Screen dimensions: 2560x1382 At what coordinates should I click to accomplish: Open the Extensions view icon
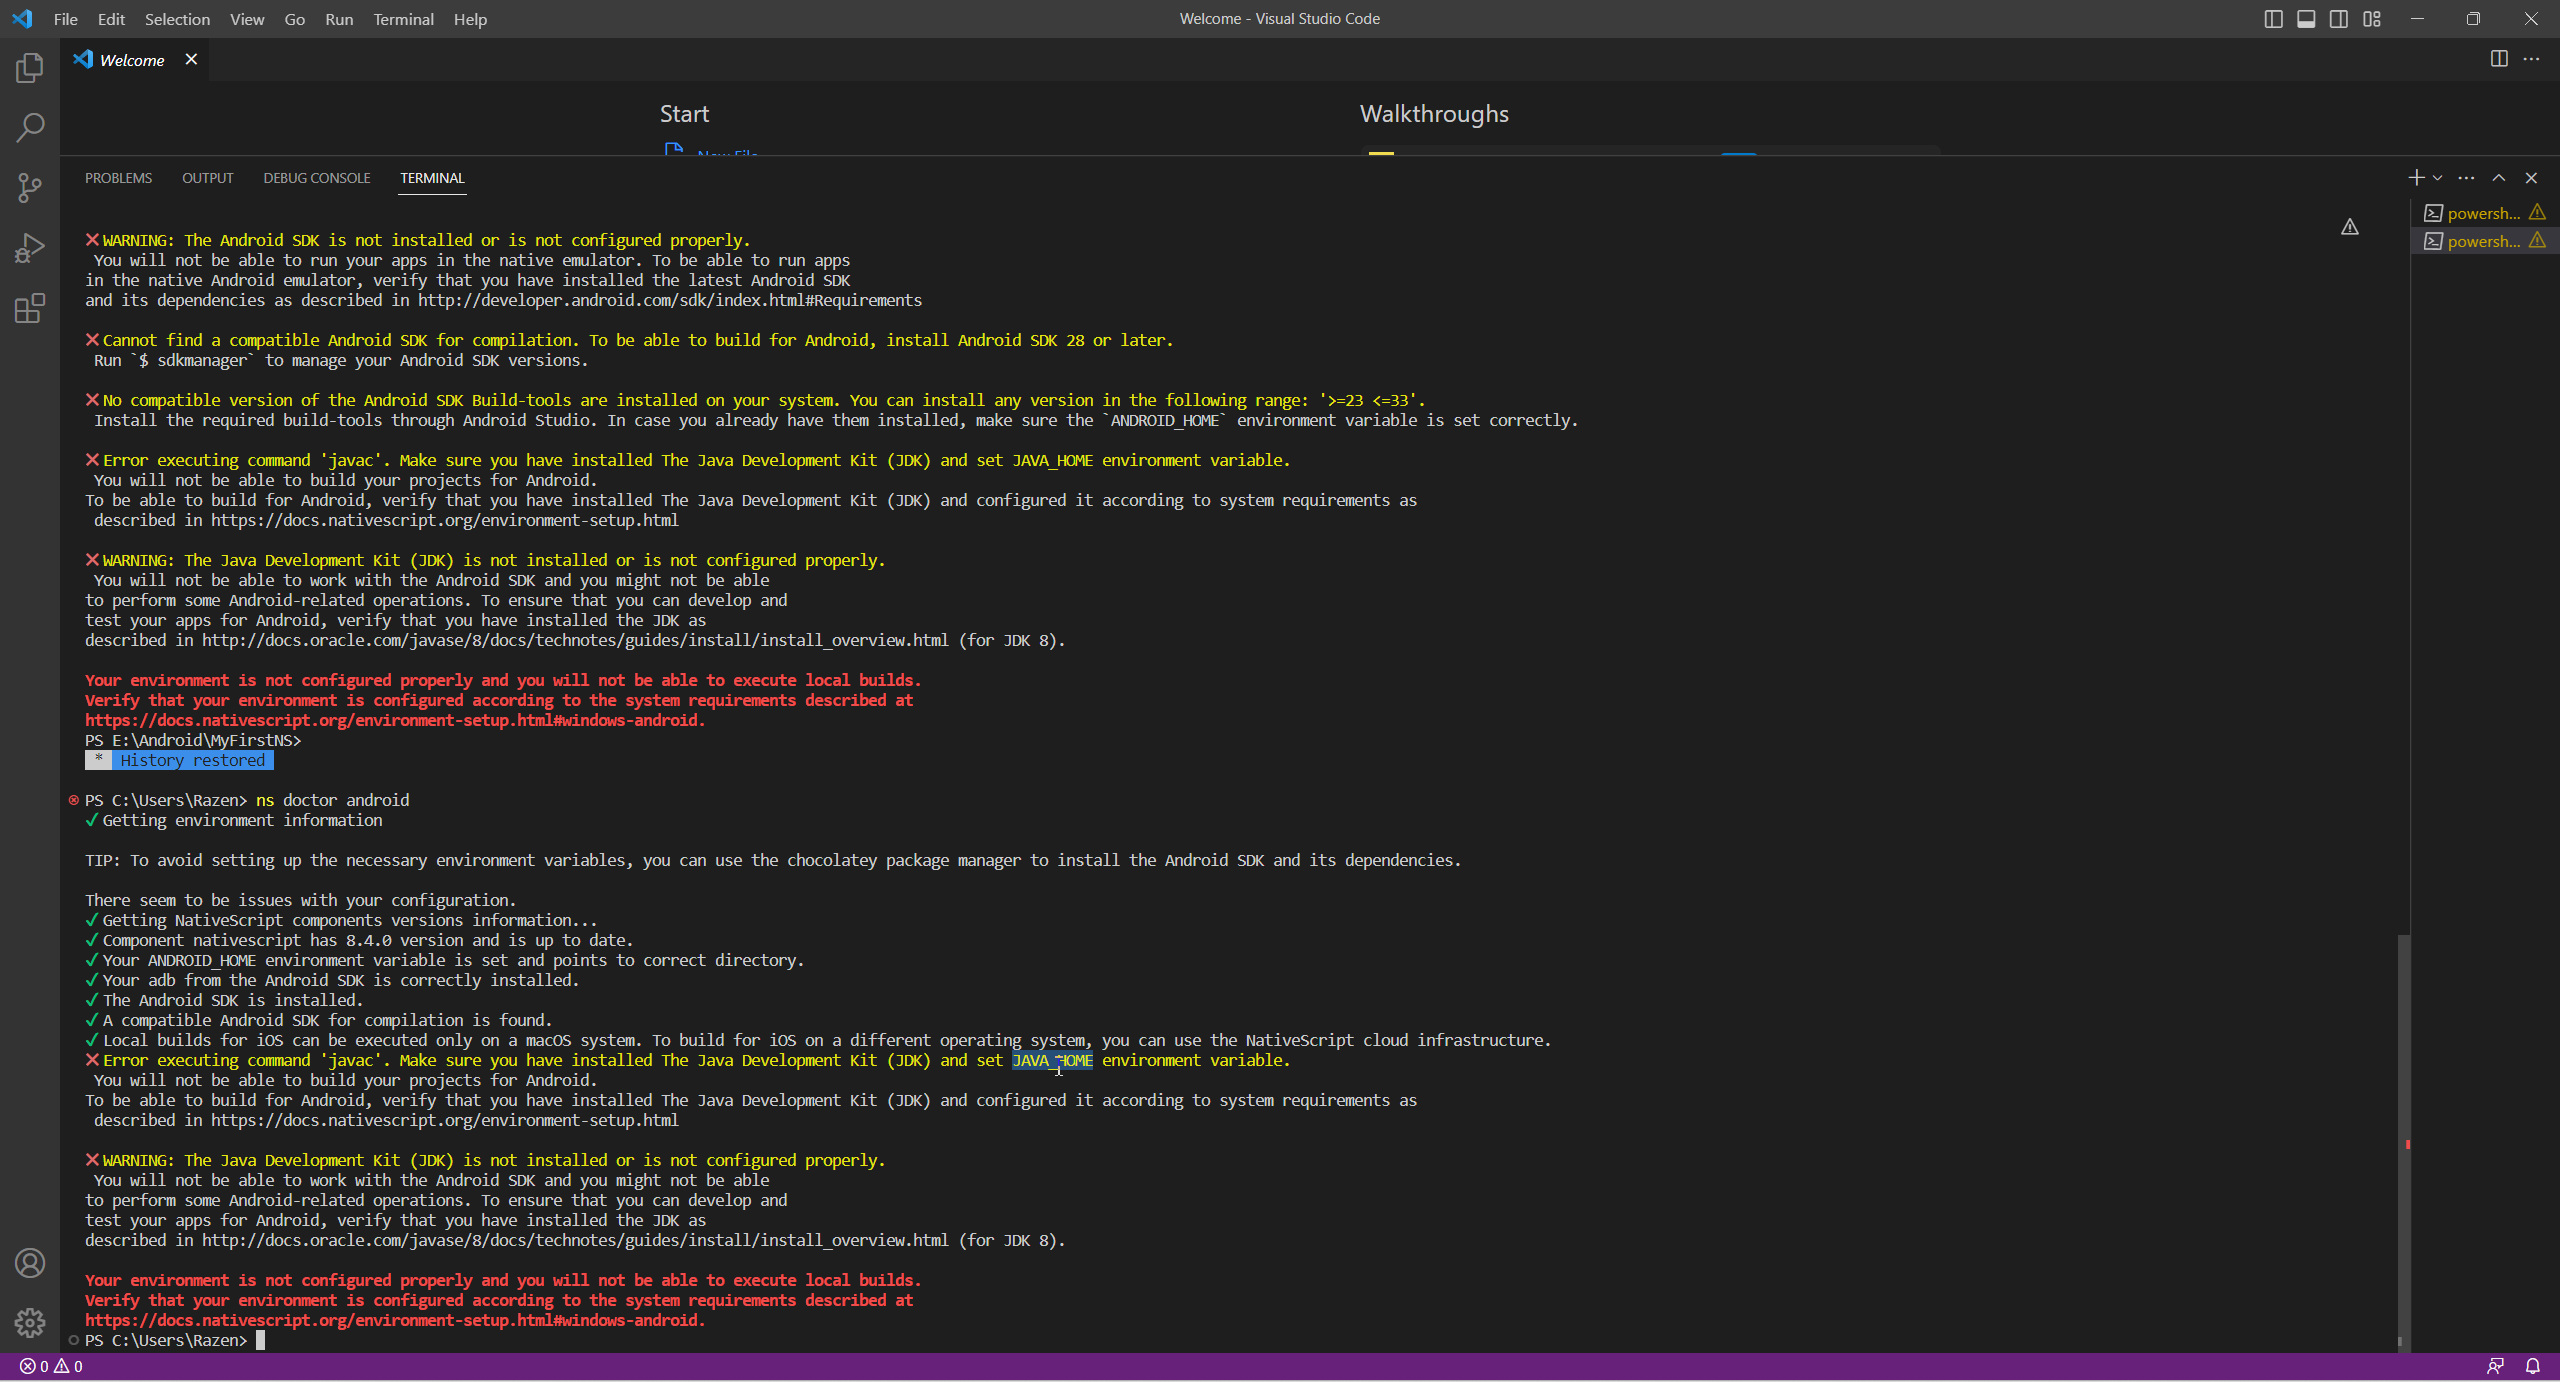pyautogui.click(x=30, y=308)
